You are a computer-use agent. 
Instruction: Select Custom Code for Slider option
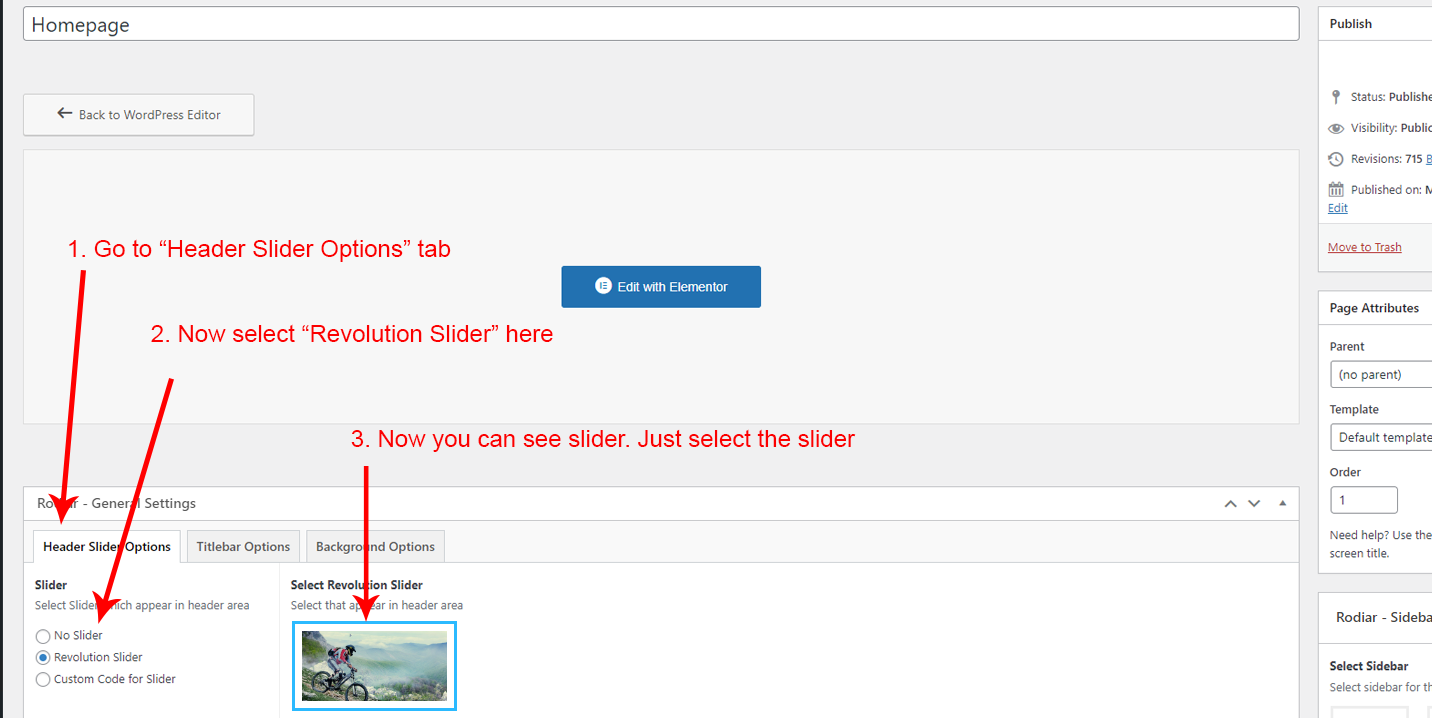(x=43, y=680)
